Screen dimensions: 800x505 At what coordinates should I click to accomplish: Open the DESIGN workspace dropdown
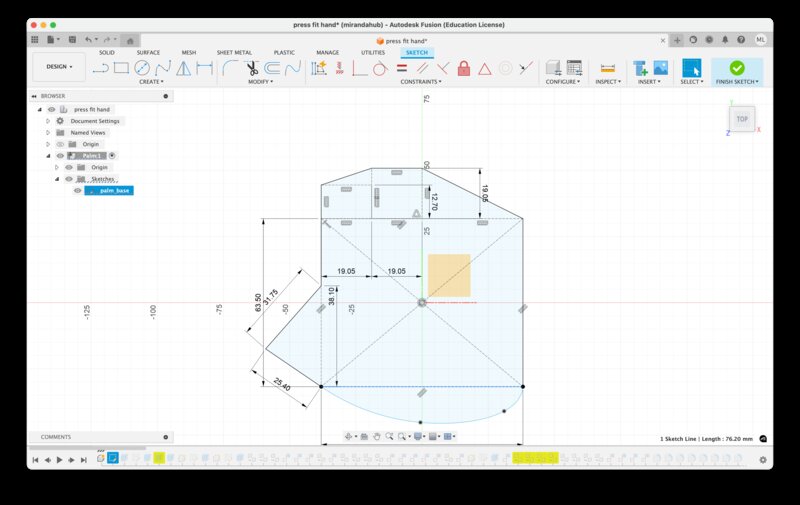tap(59, 66)
